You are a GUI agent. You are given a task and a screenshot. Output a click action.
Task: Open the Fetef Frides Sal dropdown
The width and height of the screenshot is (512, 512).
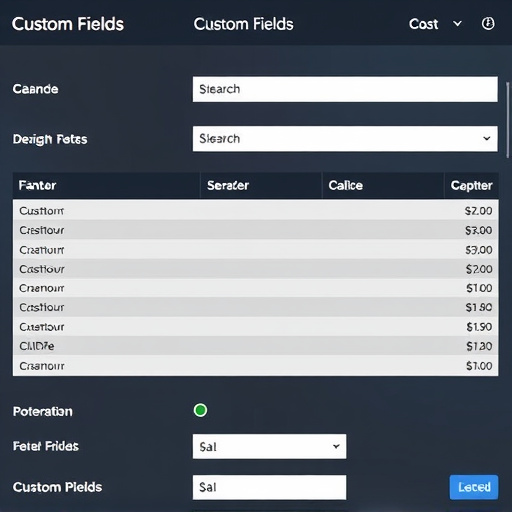tap(269, 446)
